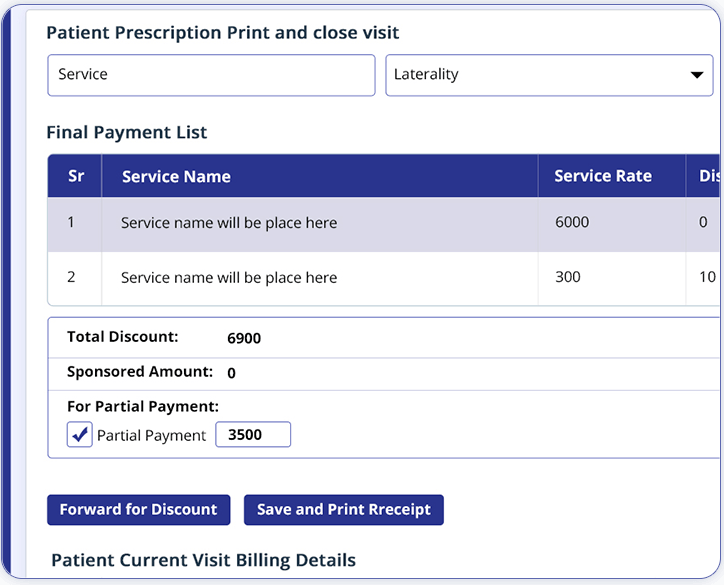Toggle the Partial Payment checkbox

80,435
